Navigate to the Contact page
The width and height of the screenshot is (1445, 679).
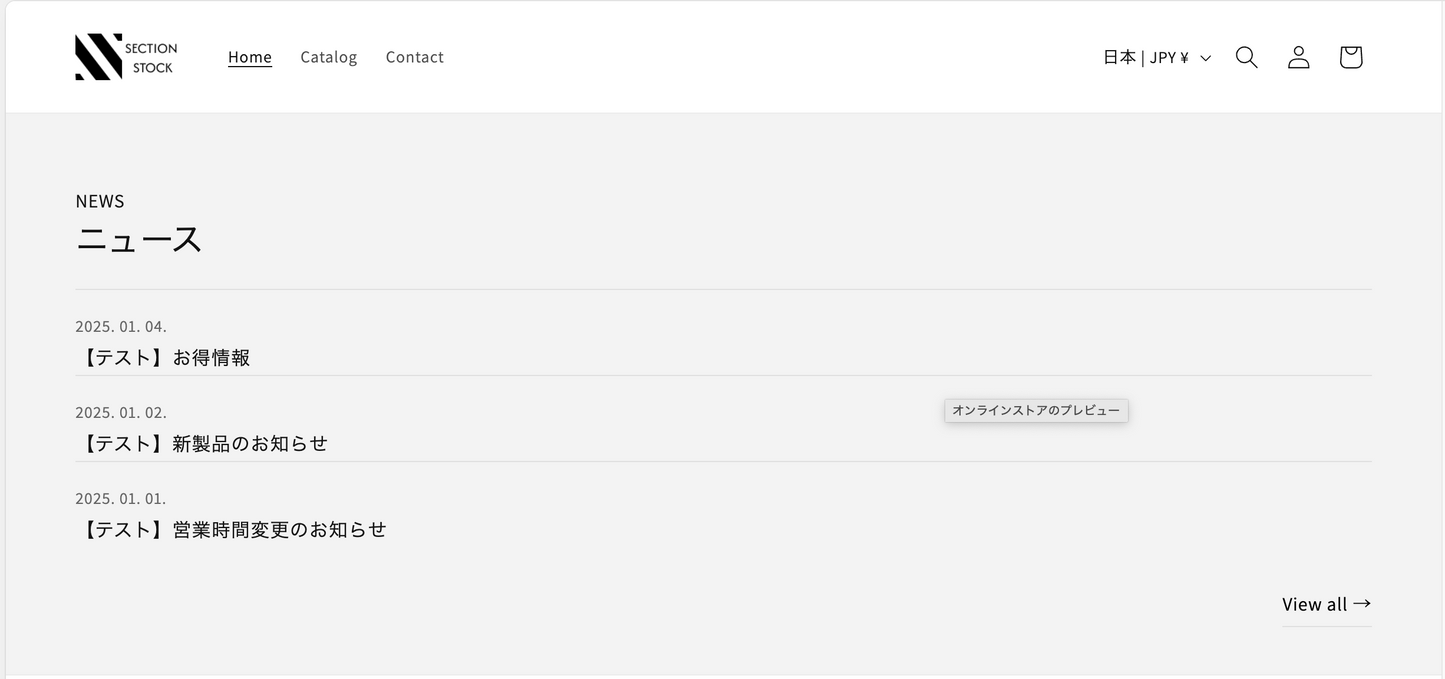tap(414, 57)
